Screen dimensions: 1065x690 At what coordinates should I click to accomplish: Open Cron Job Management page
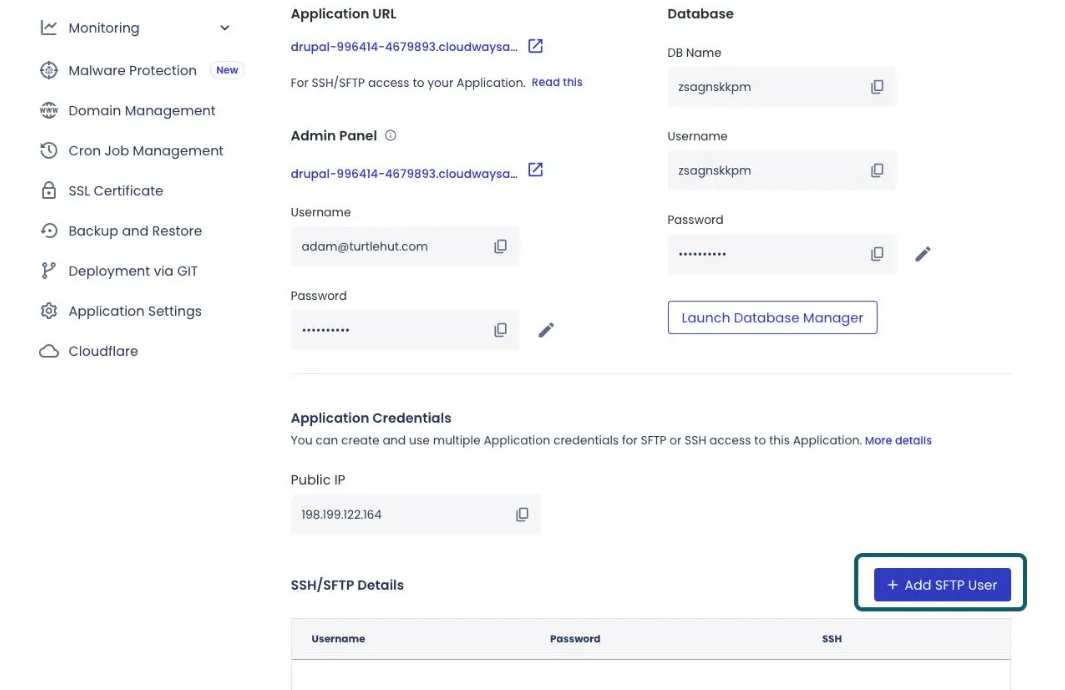click(145, 151)
